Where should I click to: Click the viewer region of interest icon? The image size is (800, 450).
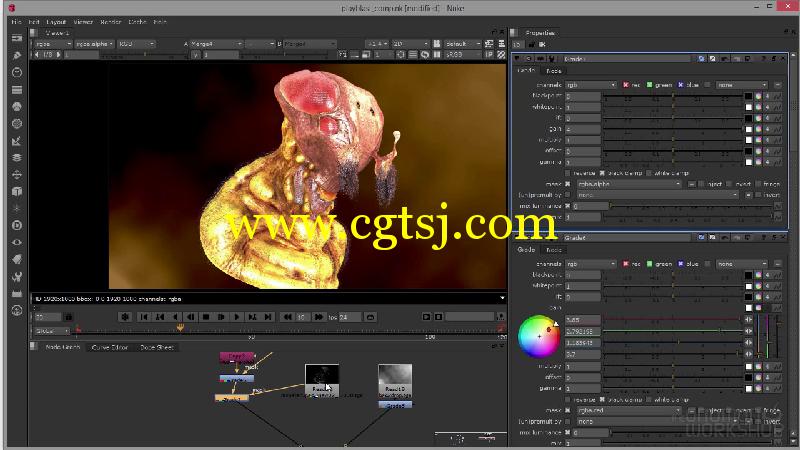click(x=401, y=54)
